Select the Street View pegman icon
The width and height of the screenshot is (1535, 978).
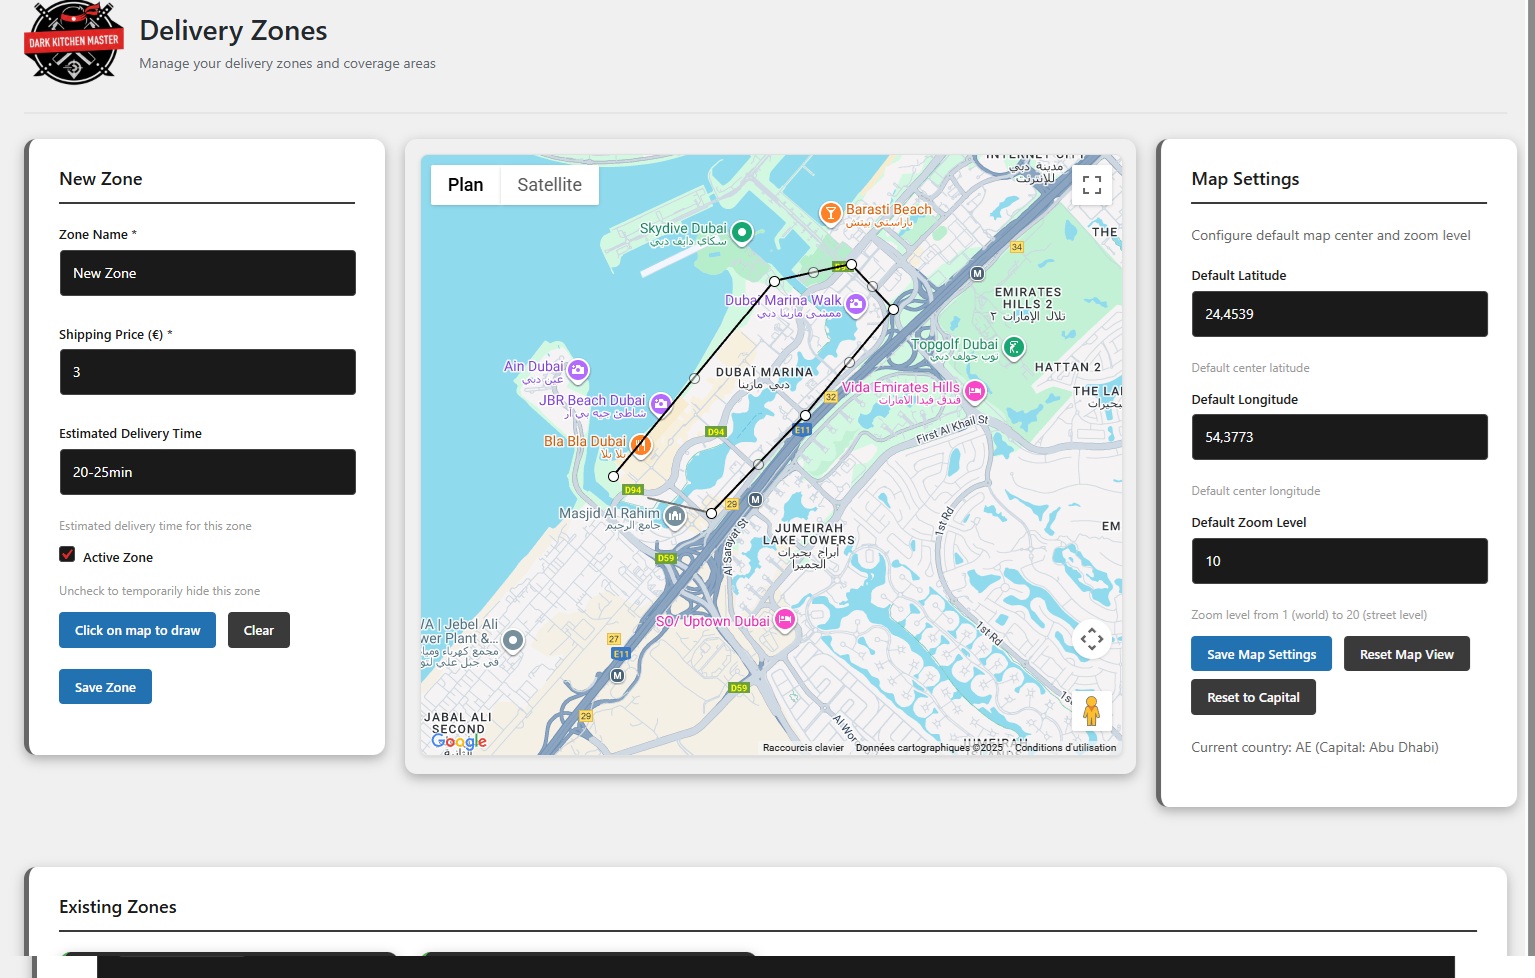[1092, 710]
